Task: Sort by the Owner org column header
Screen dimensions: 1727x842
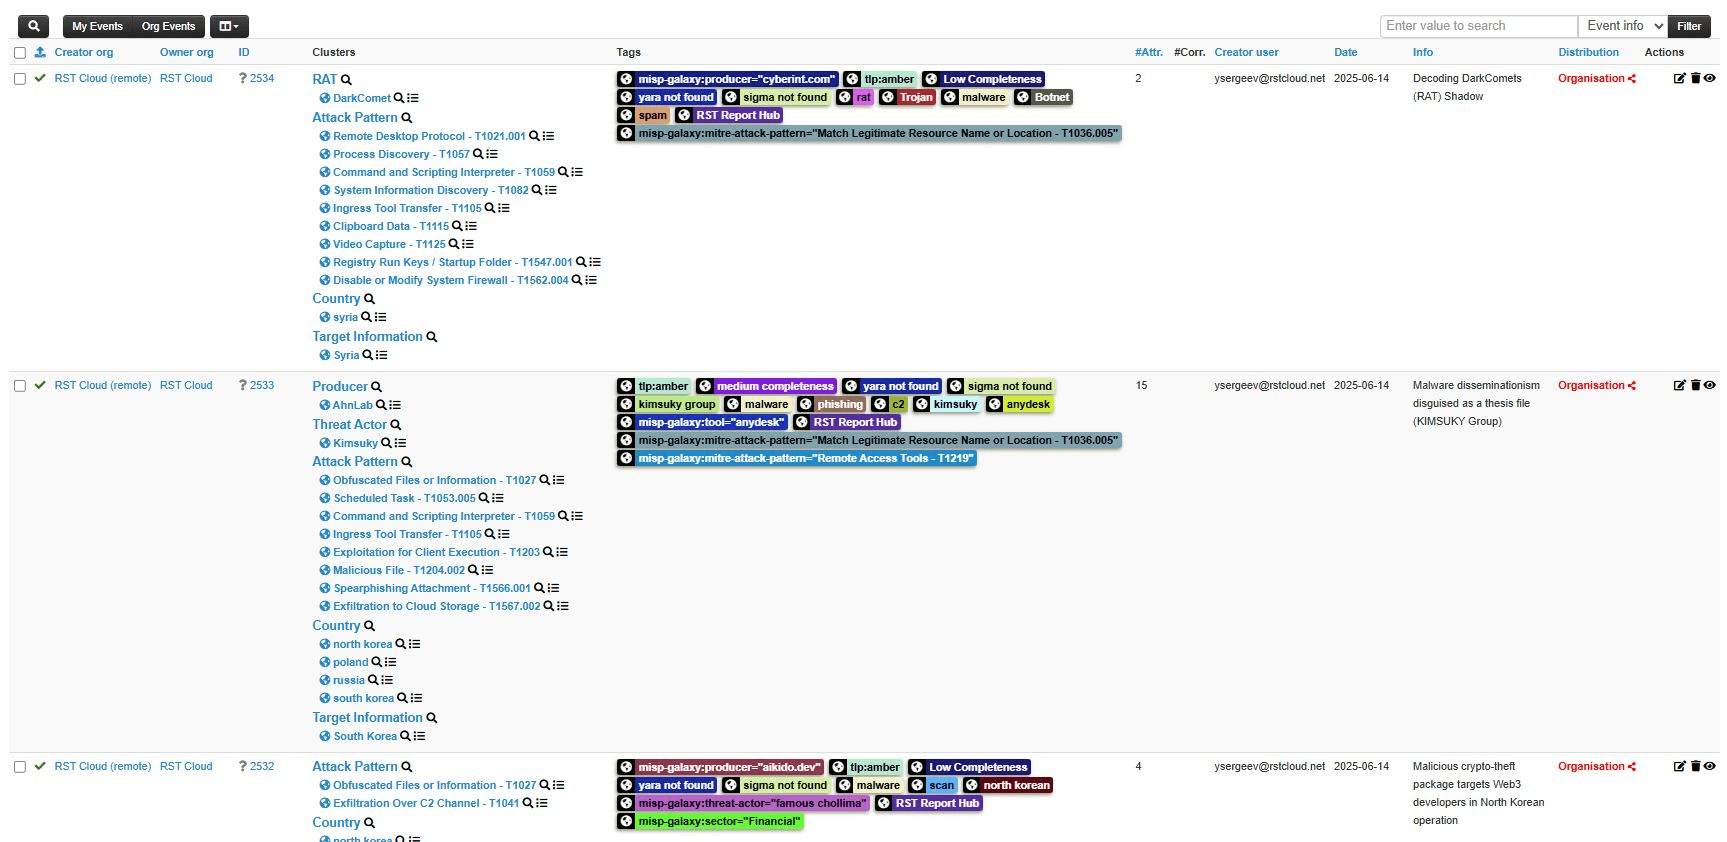Action: tap(187, 52)
